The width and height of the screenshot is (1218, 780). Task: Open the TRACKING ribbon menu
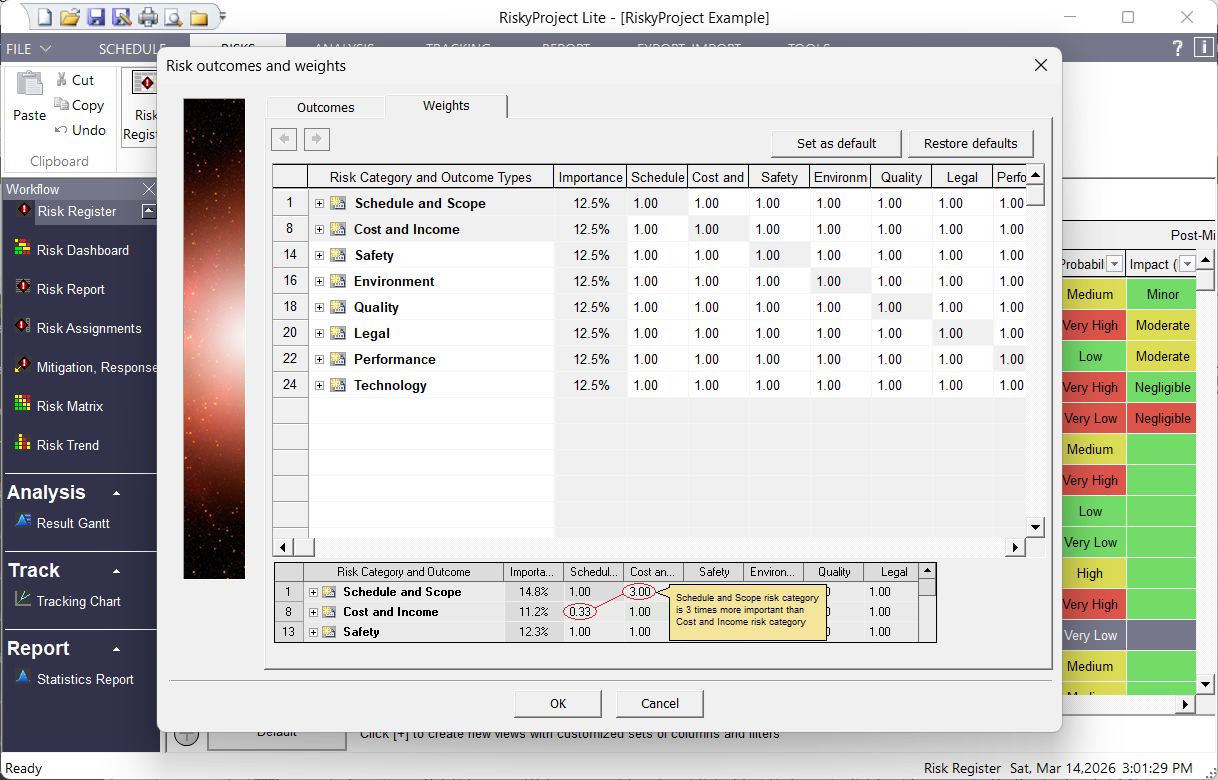(457, 48)
